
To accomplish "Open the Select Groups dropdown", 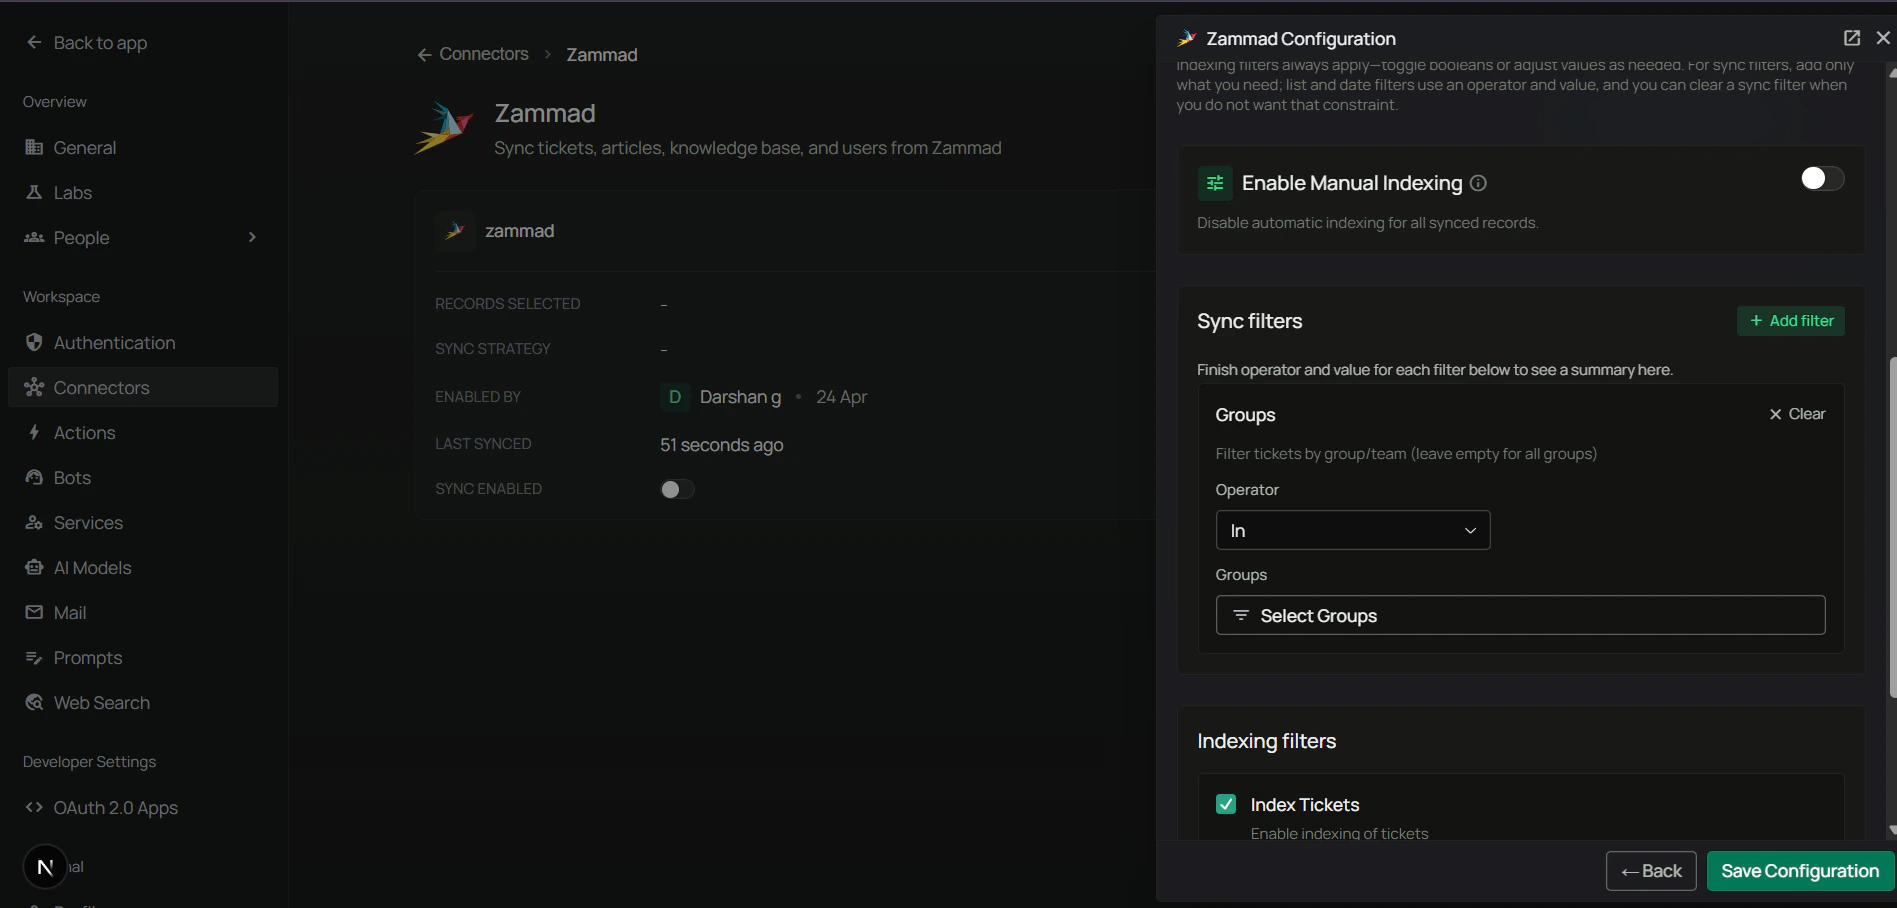I will click(1520, 615).
